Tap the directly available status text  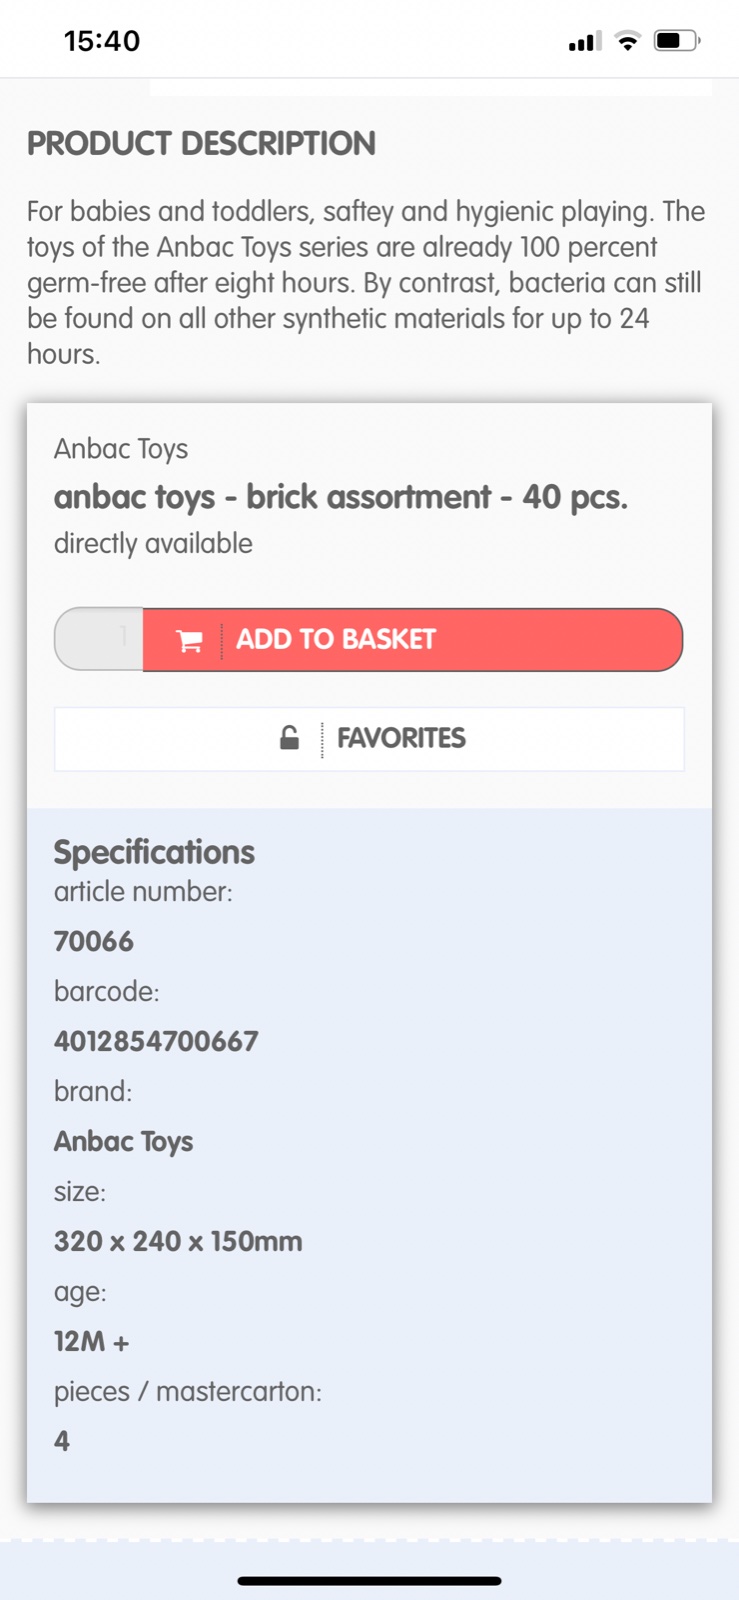coord(153,543)
